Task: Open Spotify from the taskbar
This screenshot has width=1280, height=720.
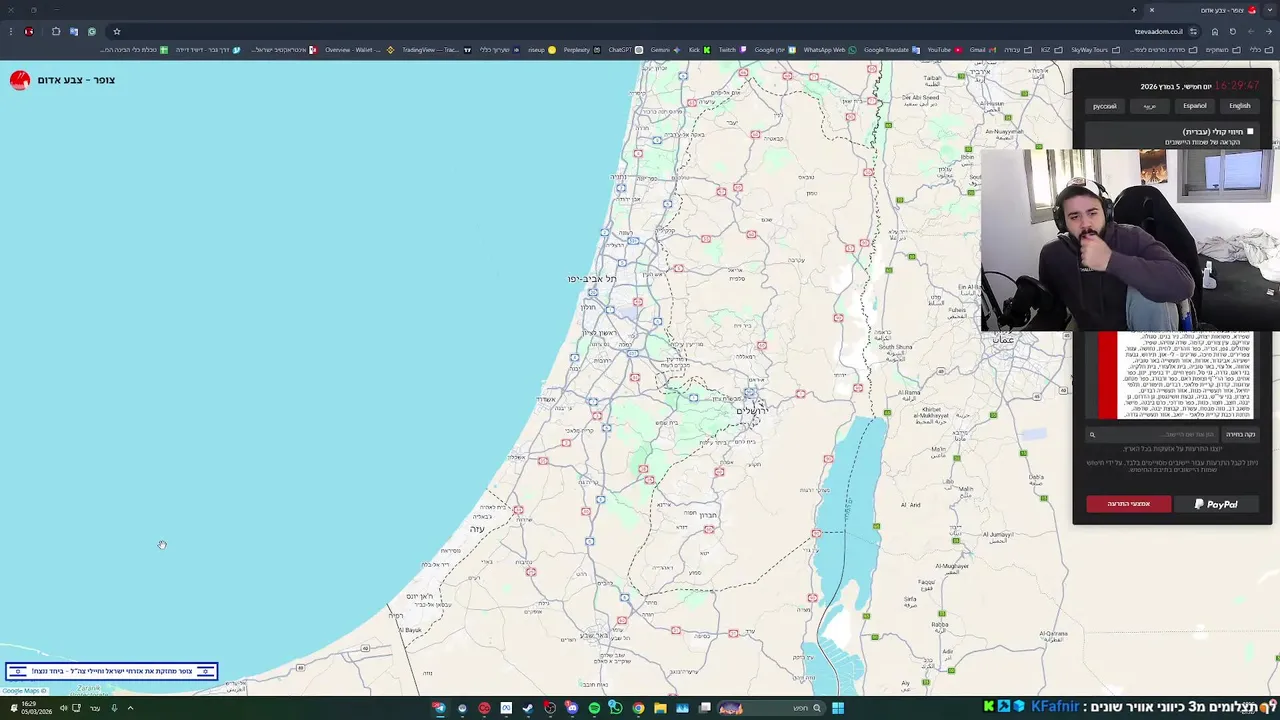Action: tap(594, 708)
